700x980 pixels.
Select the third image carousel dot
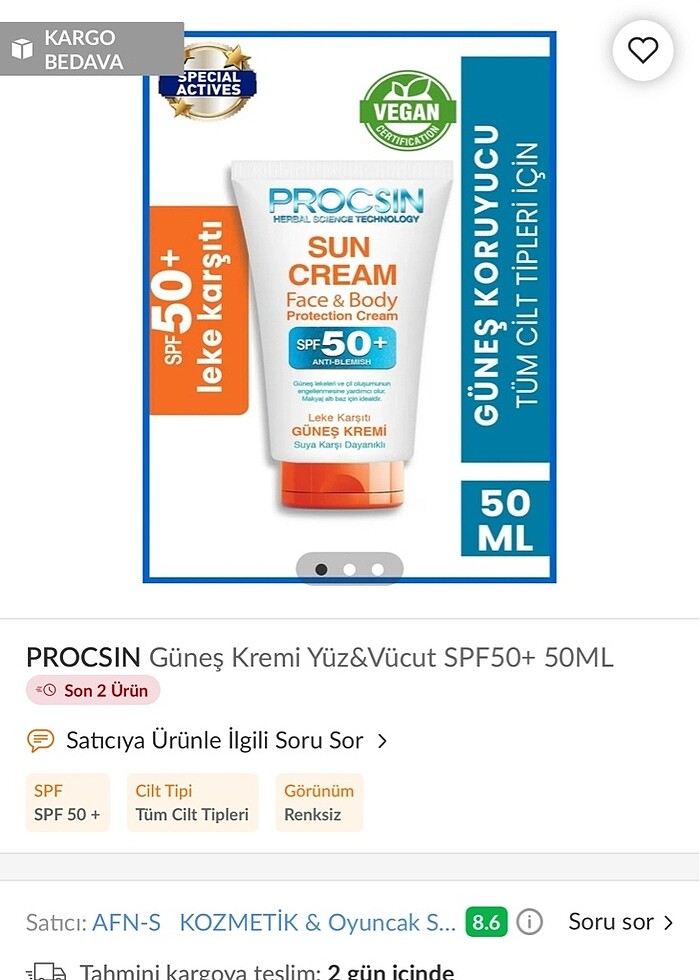click(378, 569)
